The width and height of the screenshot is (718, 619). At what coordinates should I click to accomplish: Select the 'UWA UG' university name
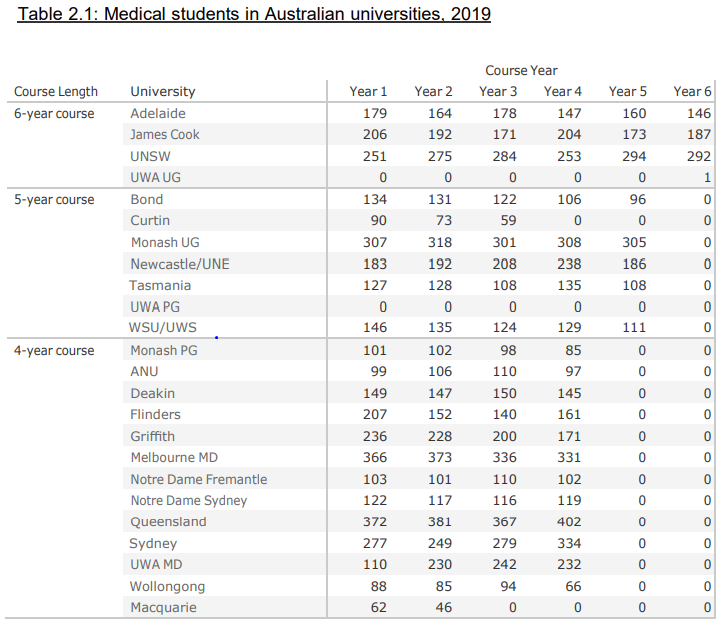[156, 178]
